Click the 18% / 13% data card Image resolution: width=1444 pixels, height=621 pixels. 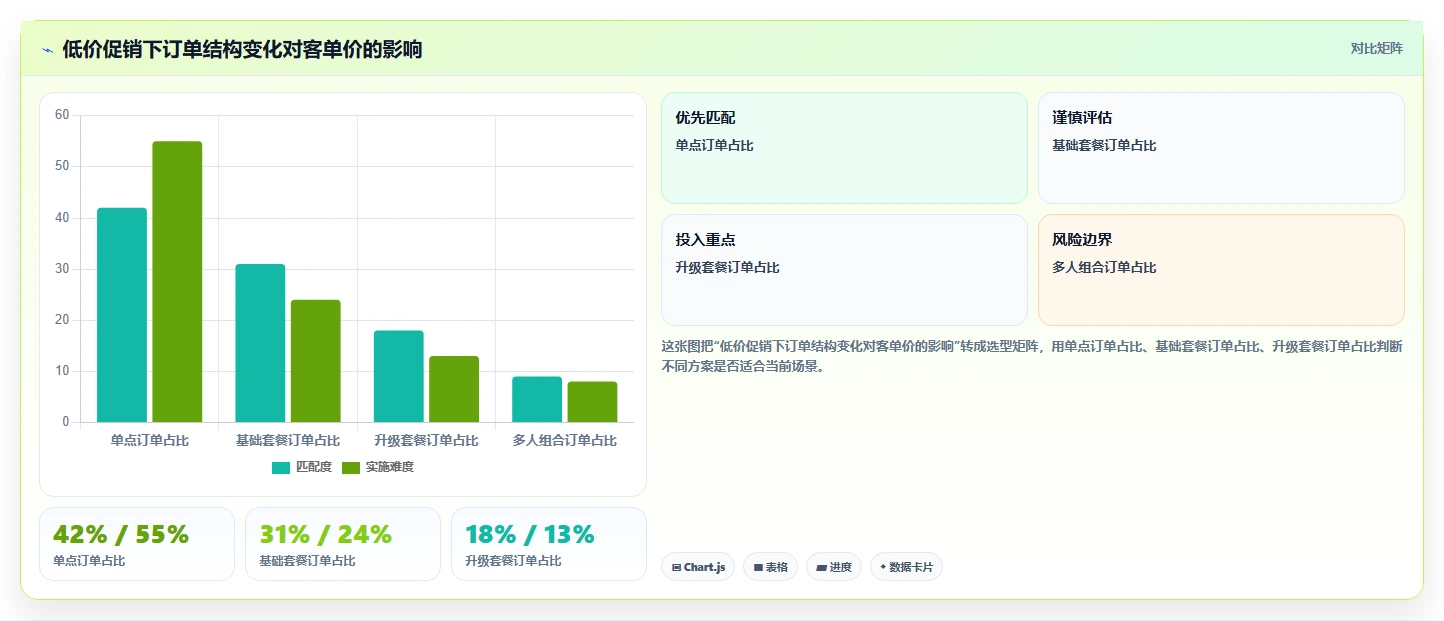[549, 544]
